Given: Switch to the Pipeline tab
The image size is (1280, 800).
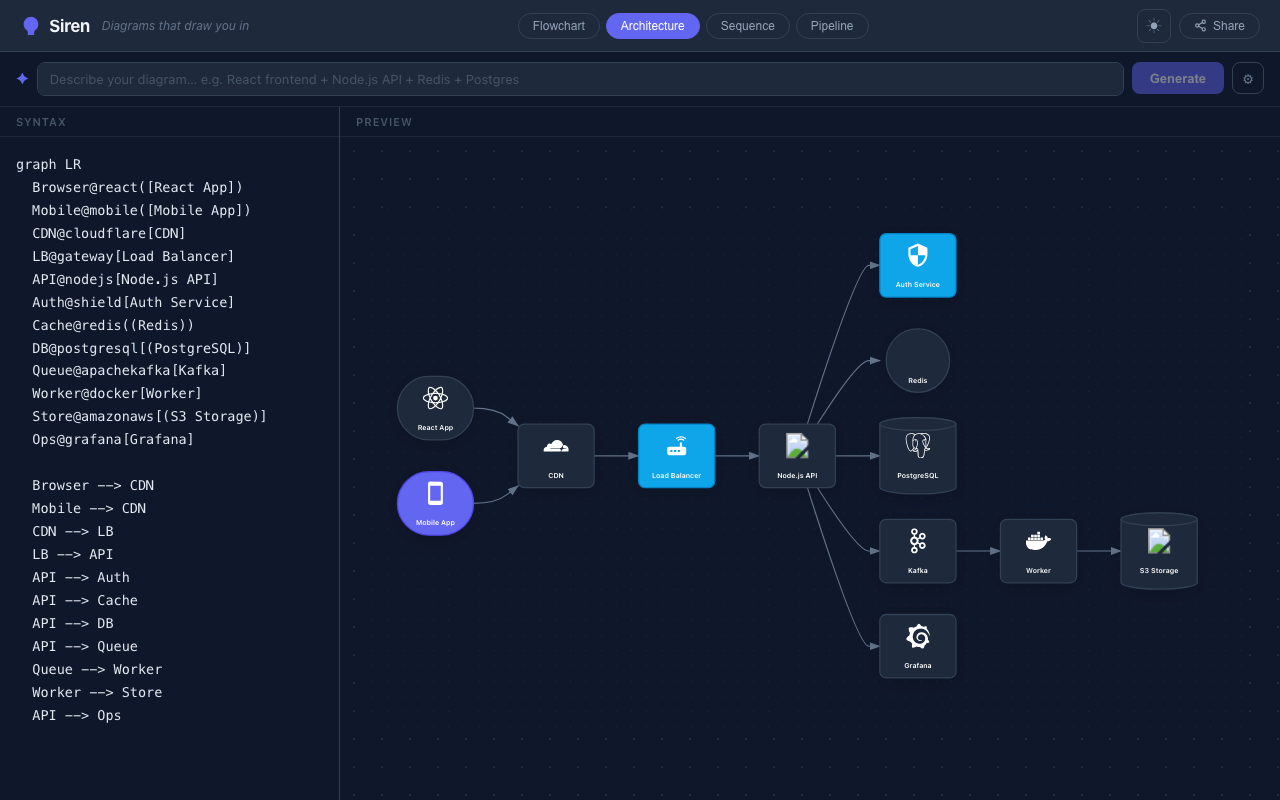Looking at the screenshot, I should click(x=832, y=26).
